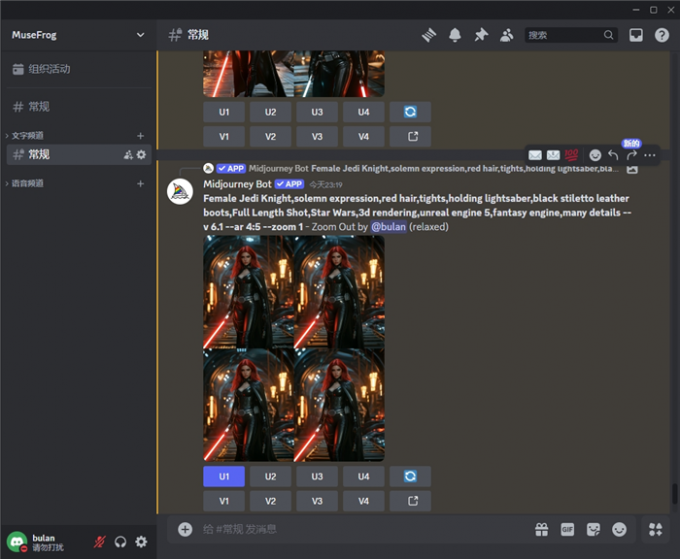Click U3 under the Jedi grid

pos(317,476)
